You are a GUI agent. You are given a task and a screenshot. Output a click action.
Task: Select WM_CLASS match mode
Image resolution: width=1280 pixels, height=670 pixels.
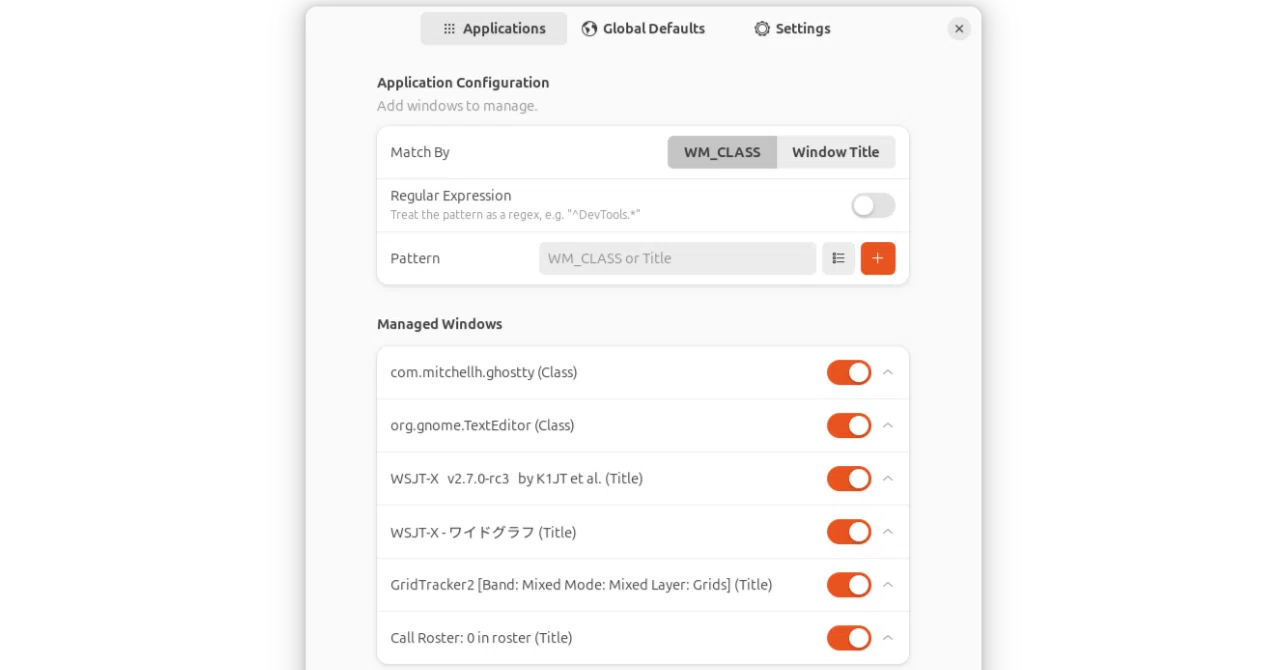722,152
